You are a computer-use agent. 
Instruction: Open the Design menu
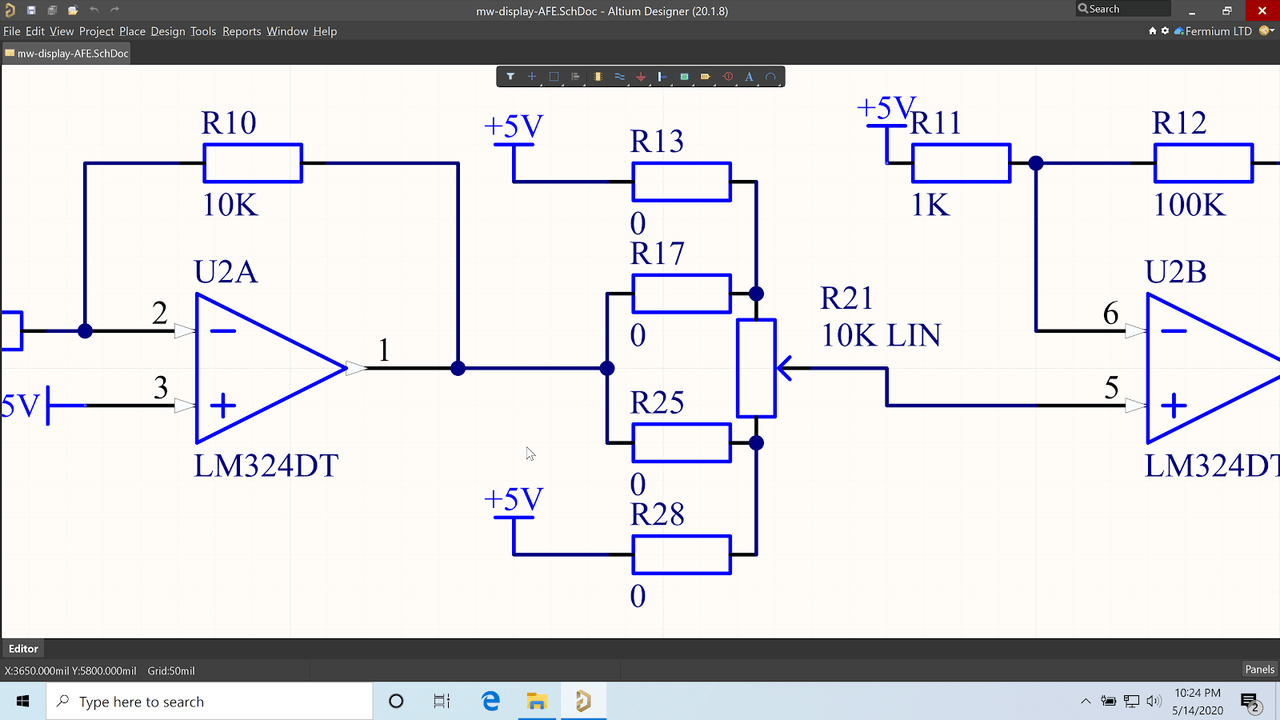point(168,31)
